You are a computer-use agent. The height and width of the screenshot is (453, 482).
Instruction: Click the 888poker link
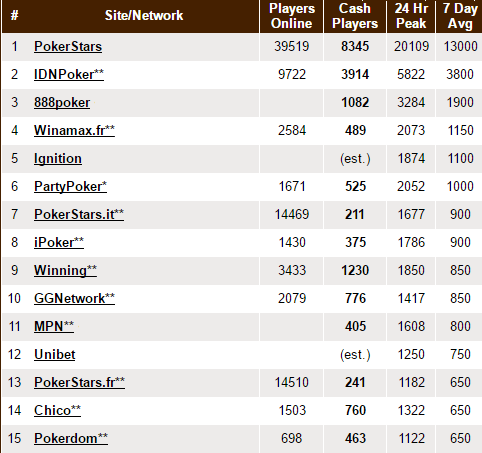pyautogui.click(x=62, y=102)
